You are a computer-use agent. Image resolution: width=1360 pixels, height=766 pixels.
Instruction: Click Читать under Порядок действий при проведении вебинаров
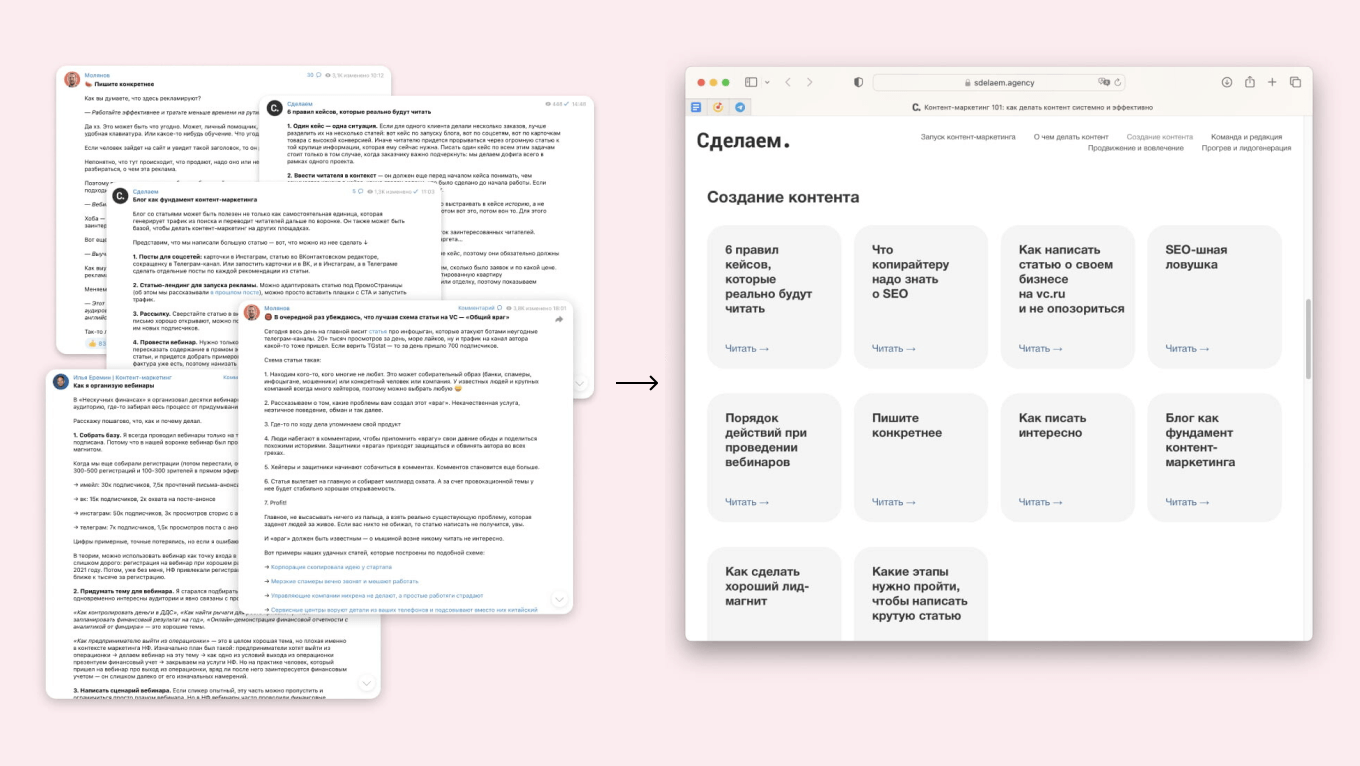coord(747,503)
